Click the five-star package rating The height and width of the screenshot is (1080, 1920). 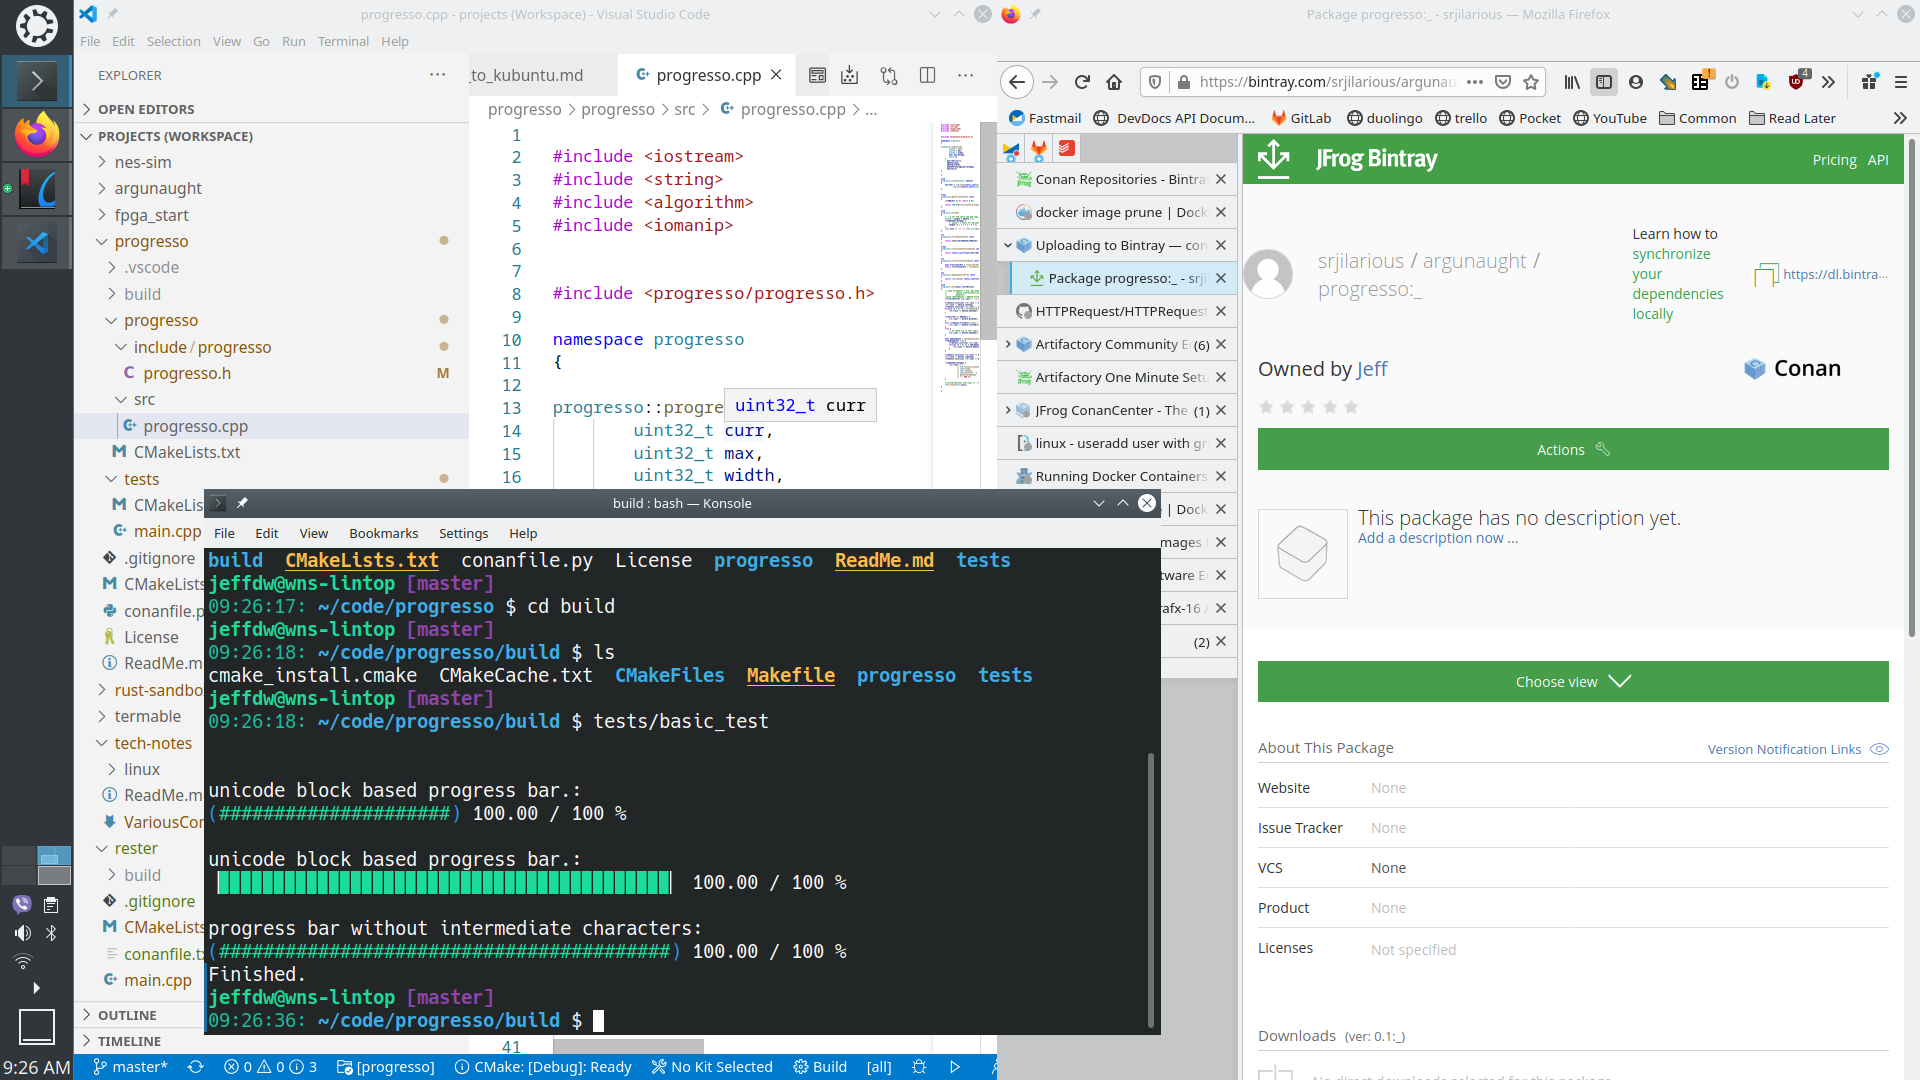[1308, 407]
